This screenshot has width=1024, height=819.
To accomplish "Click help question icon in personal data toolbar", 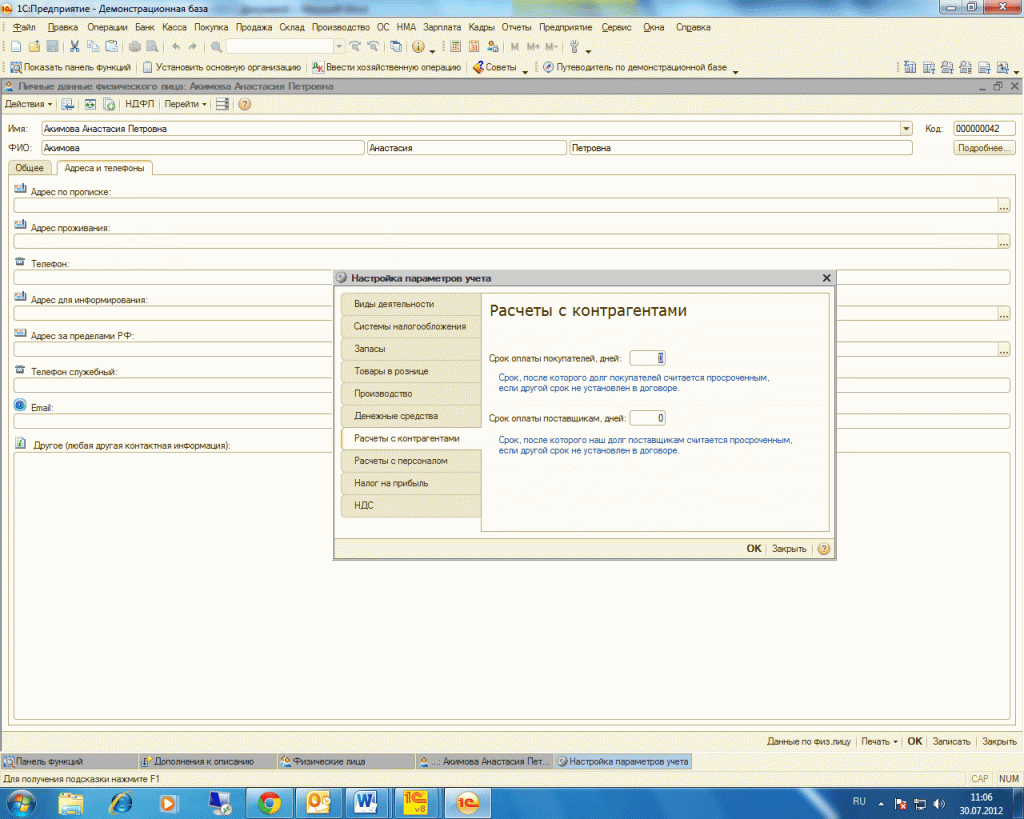I will click(244, 104).
